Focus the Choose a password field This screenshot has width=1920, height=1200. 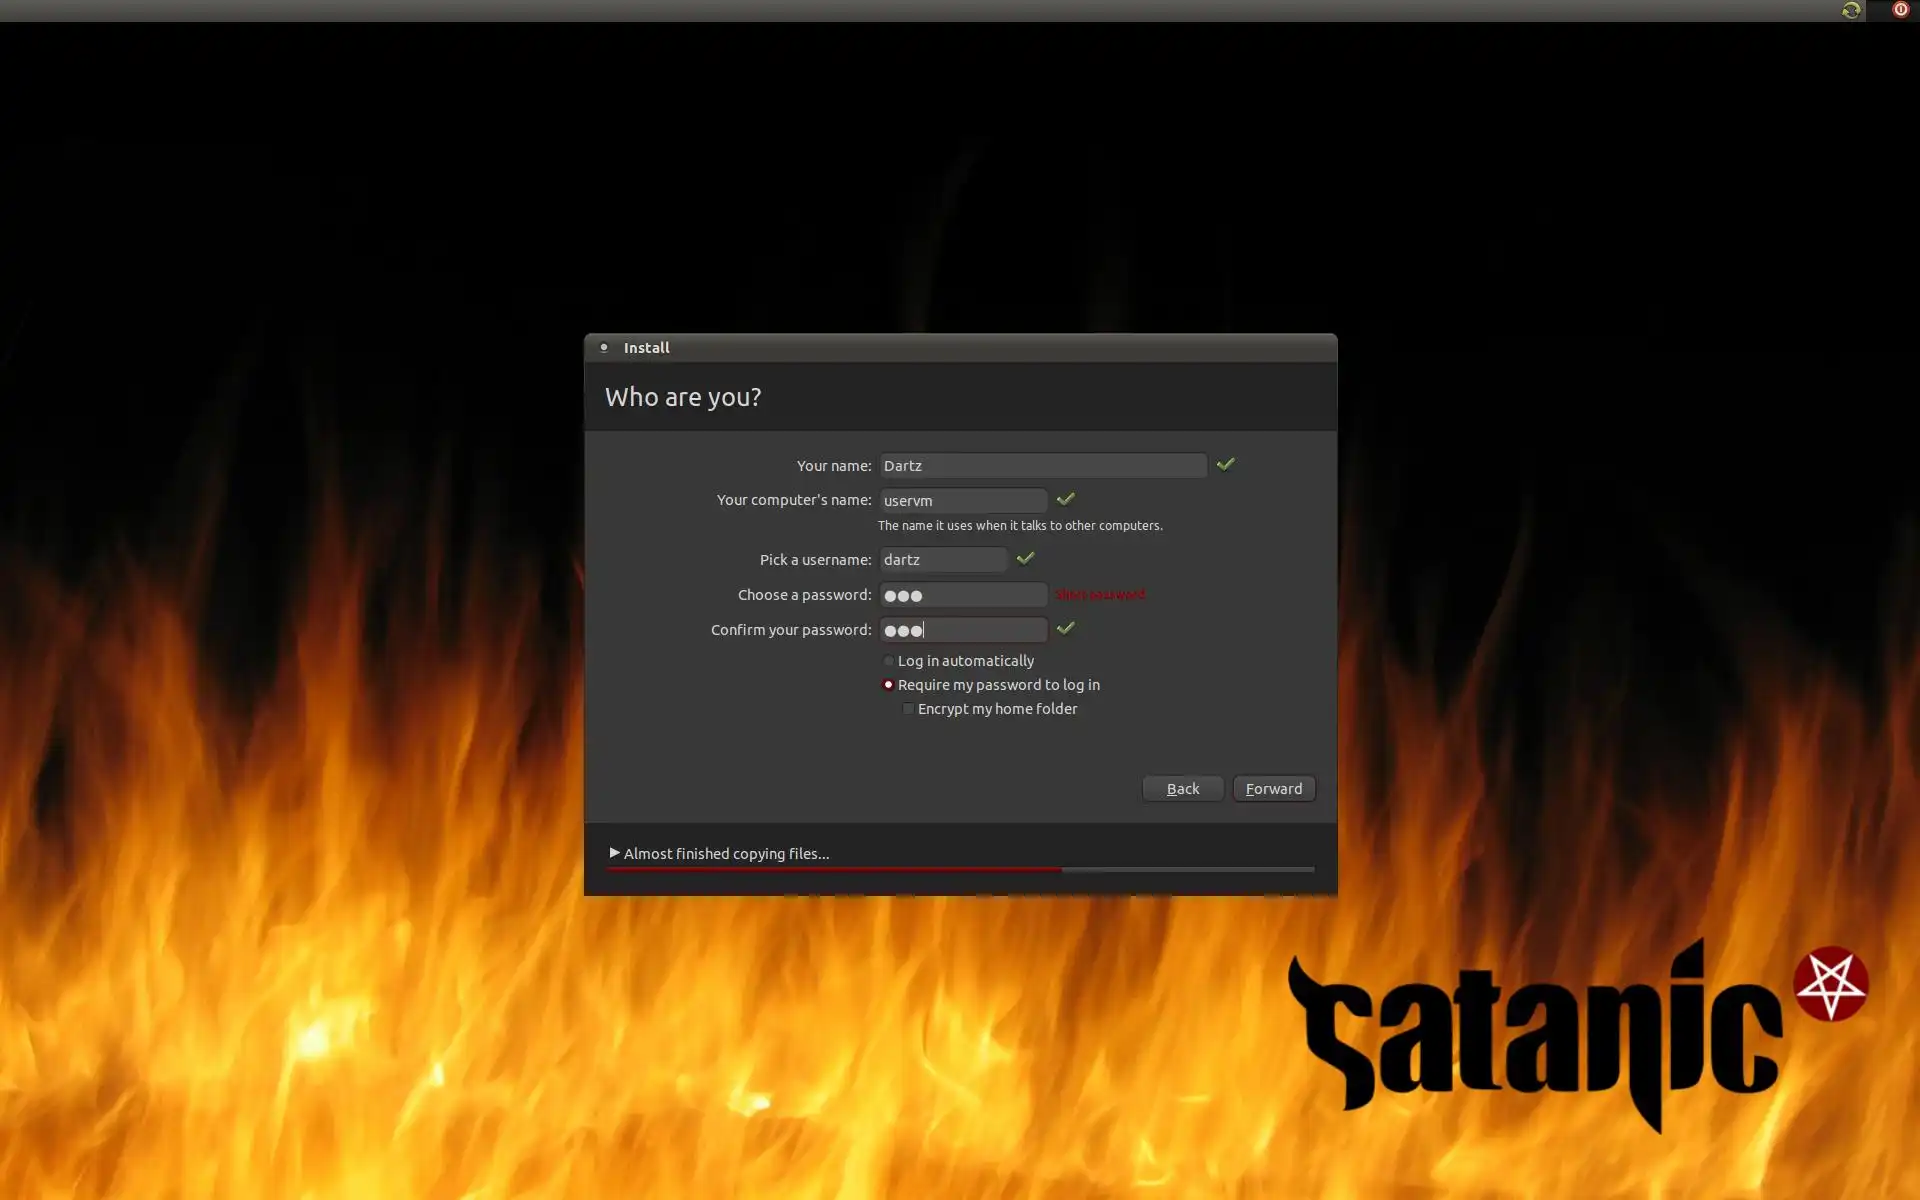coord(962,595)
